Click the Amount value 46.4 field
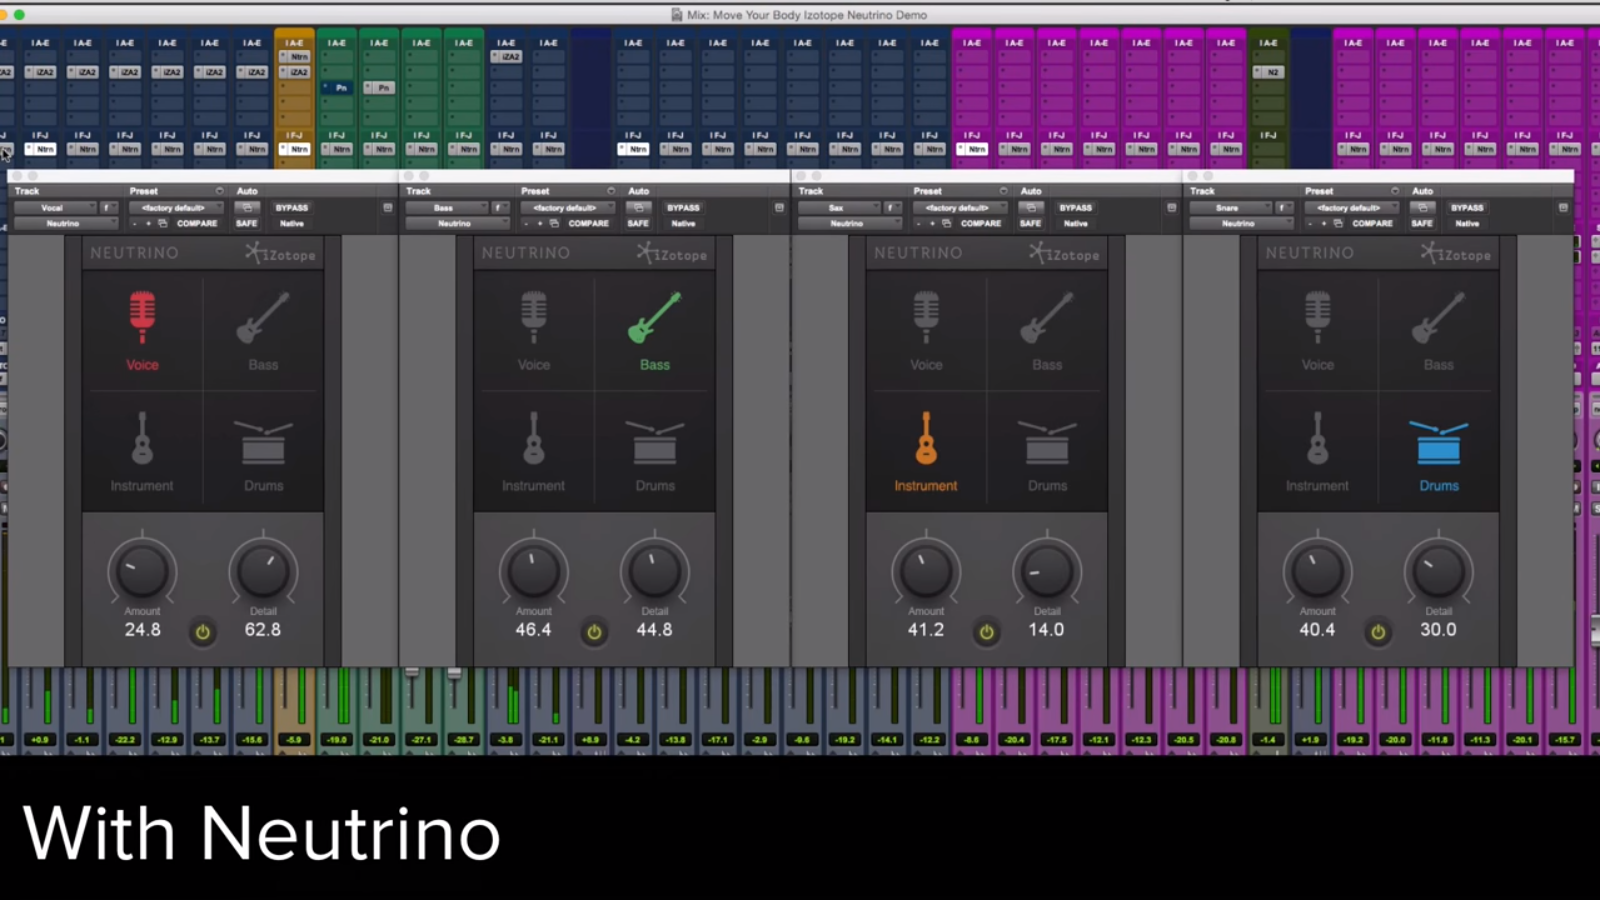Viewport: 1600px width, 900px height. [x=533, y=630]
